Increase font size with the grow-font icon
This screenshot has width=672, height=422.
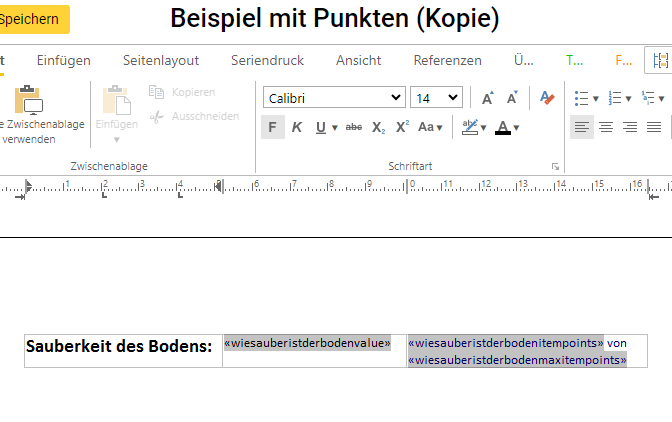click(488, 98)
